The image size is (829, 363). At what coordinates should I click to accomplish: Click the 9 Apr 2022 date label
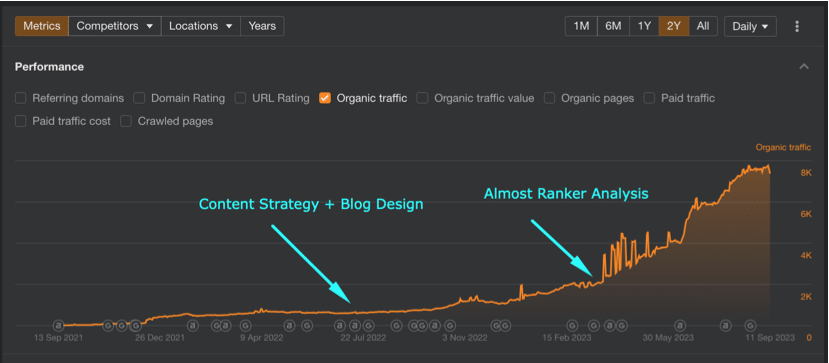(x=263, y=337)
